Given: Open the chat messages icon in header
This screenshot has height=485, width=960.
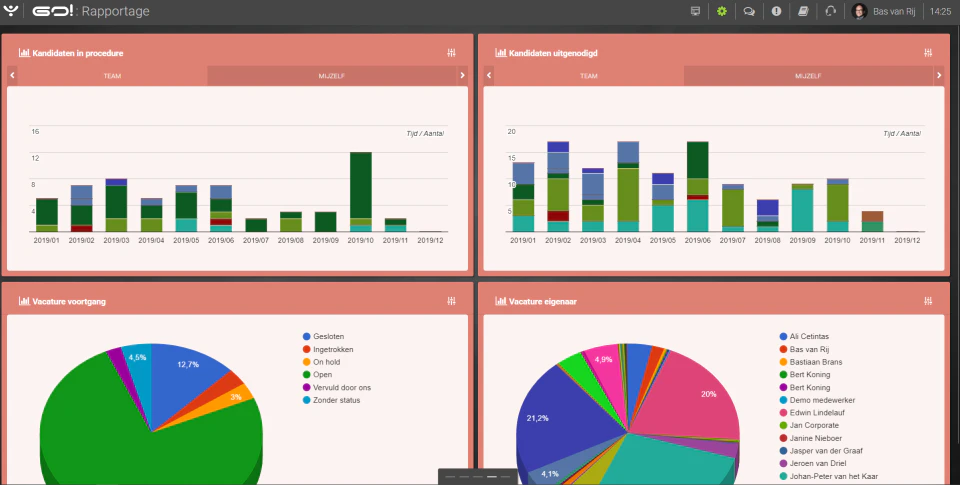Looking at the screenshot, I should coord(749,11).
